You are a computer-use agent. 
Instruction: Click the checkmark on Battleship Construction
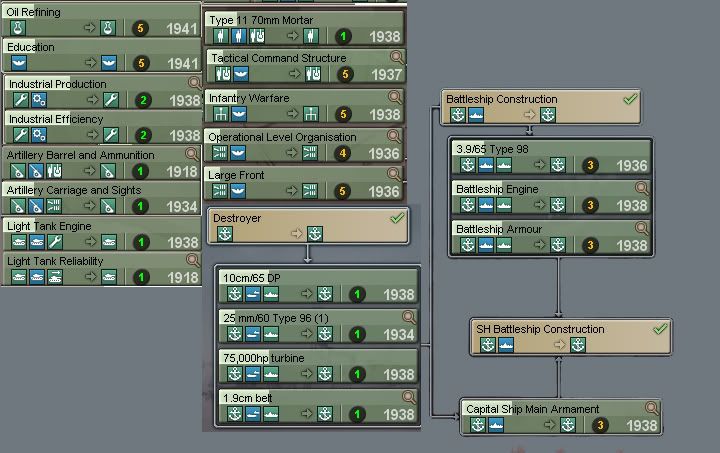(630, 99)
